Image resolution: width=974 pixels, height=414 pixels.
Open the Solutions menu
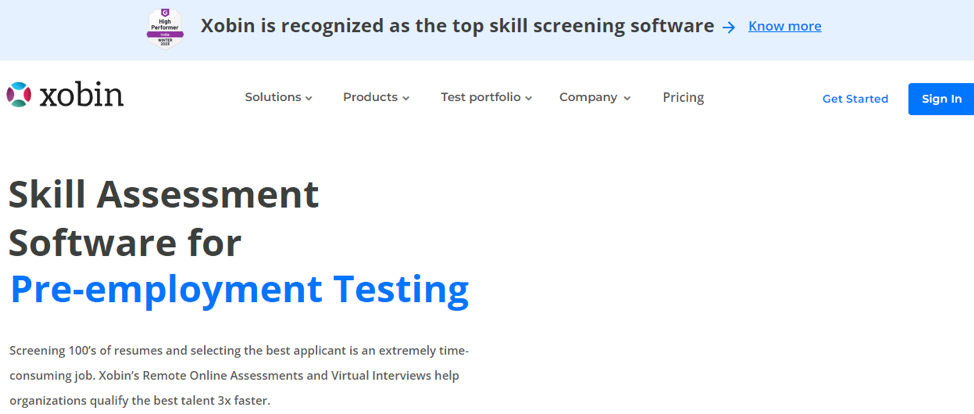coord(273,97)
